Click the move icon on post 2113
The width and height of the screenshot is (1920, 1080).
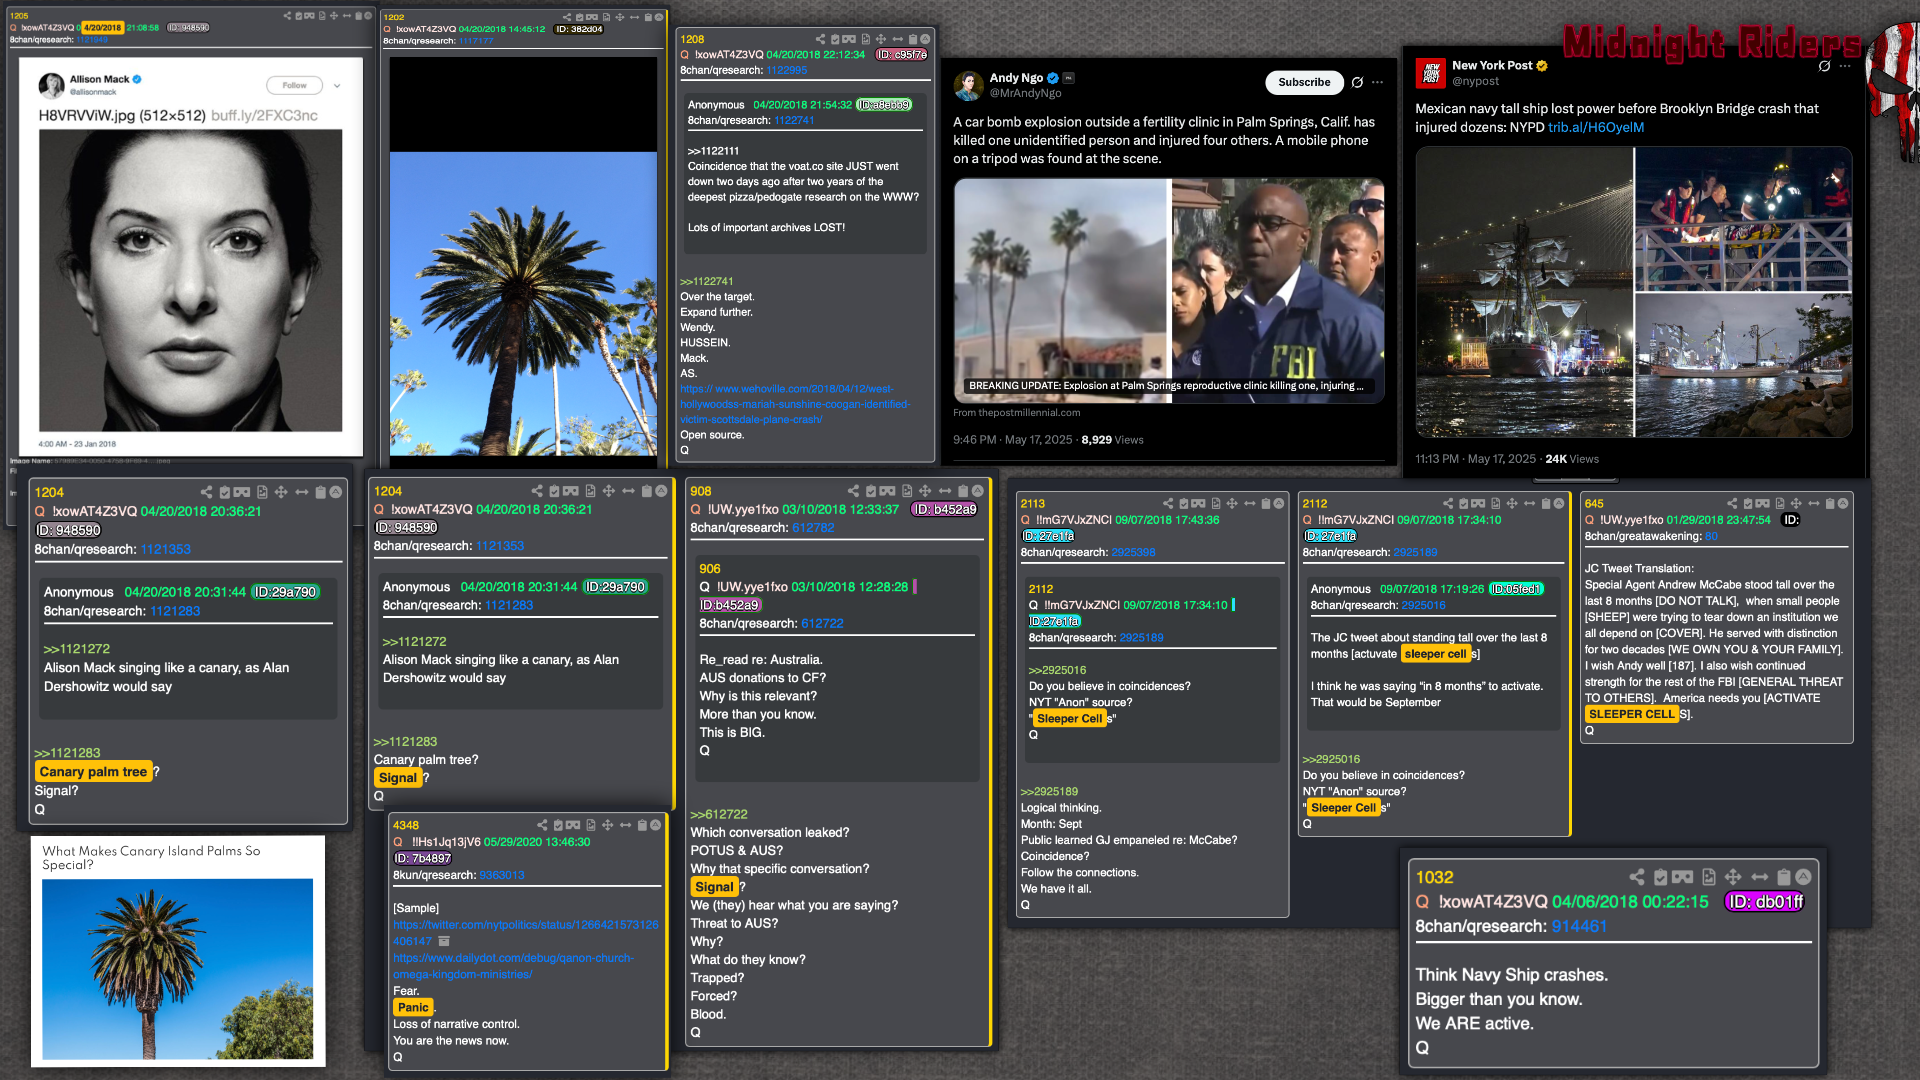(1232, 503)
